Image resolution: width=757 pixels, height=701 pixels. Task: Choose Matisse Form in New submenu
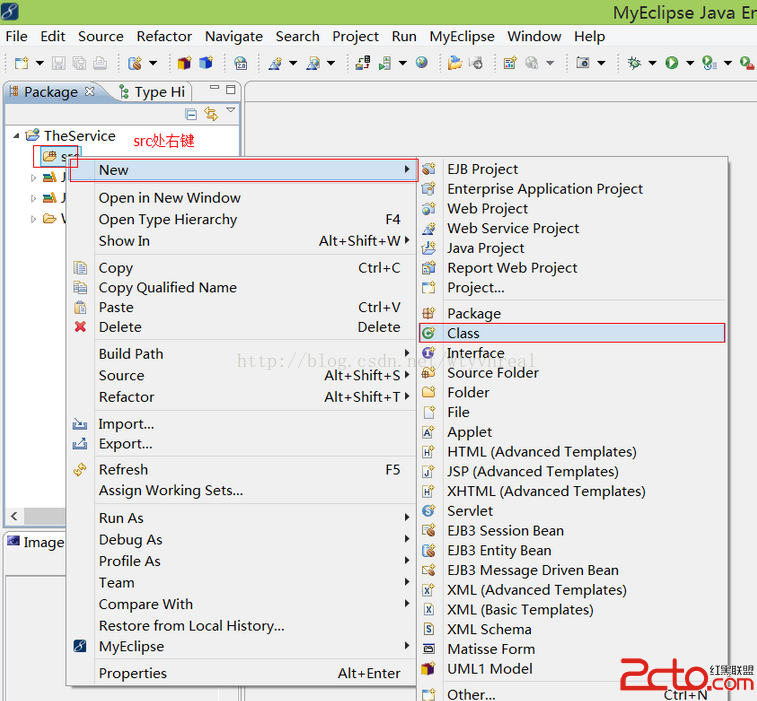pyautogui.click(x=572, y=649)
